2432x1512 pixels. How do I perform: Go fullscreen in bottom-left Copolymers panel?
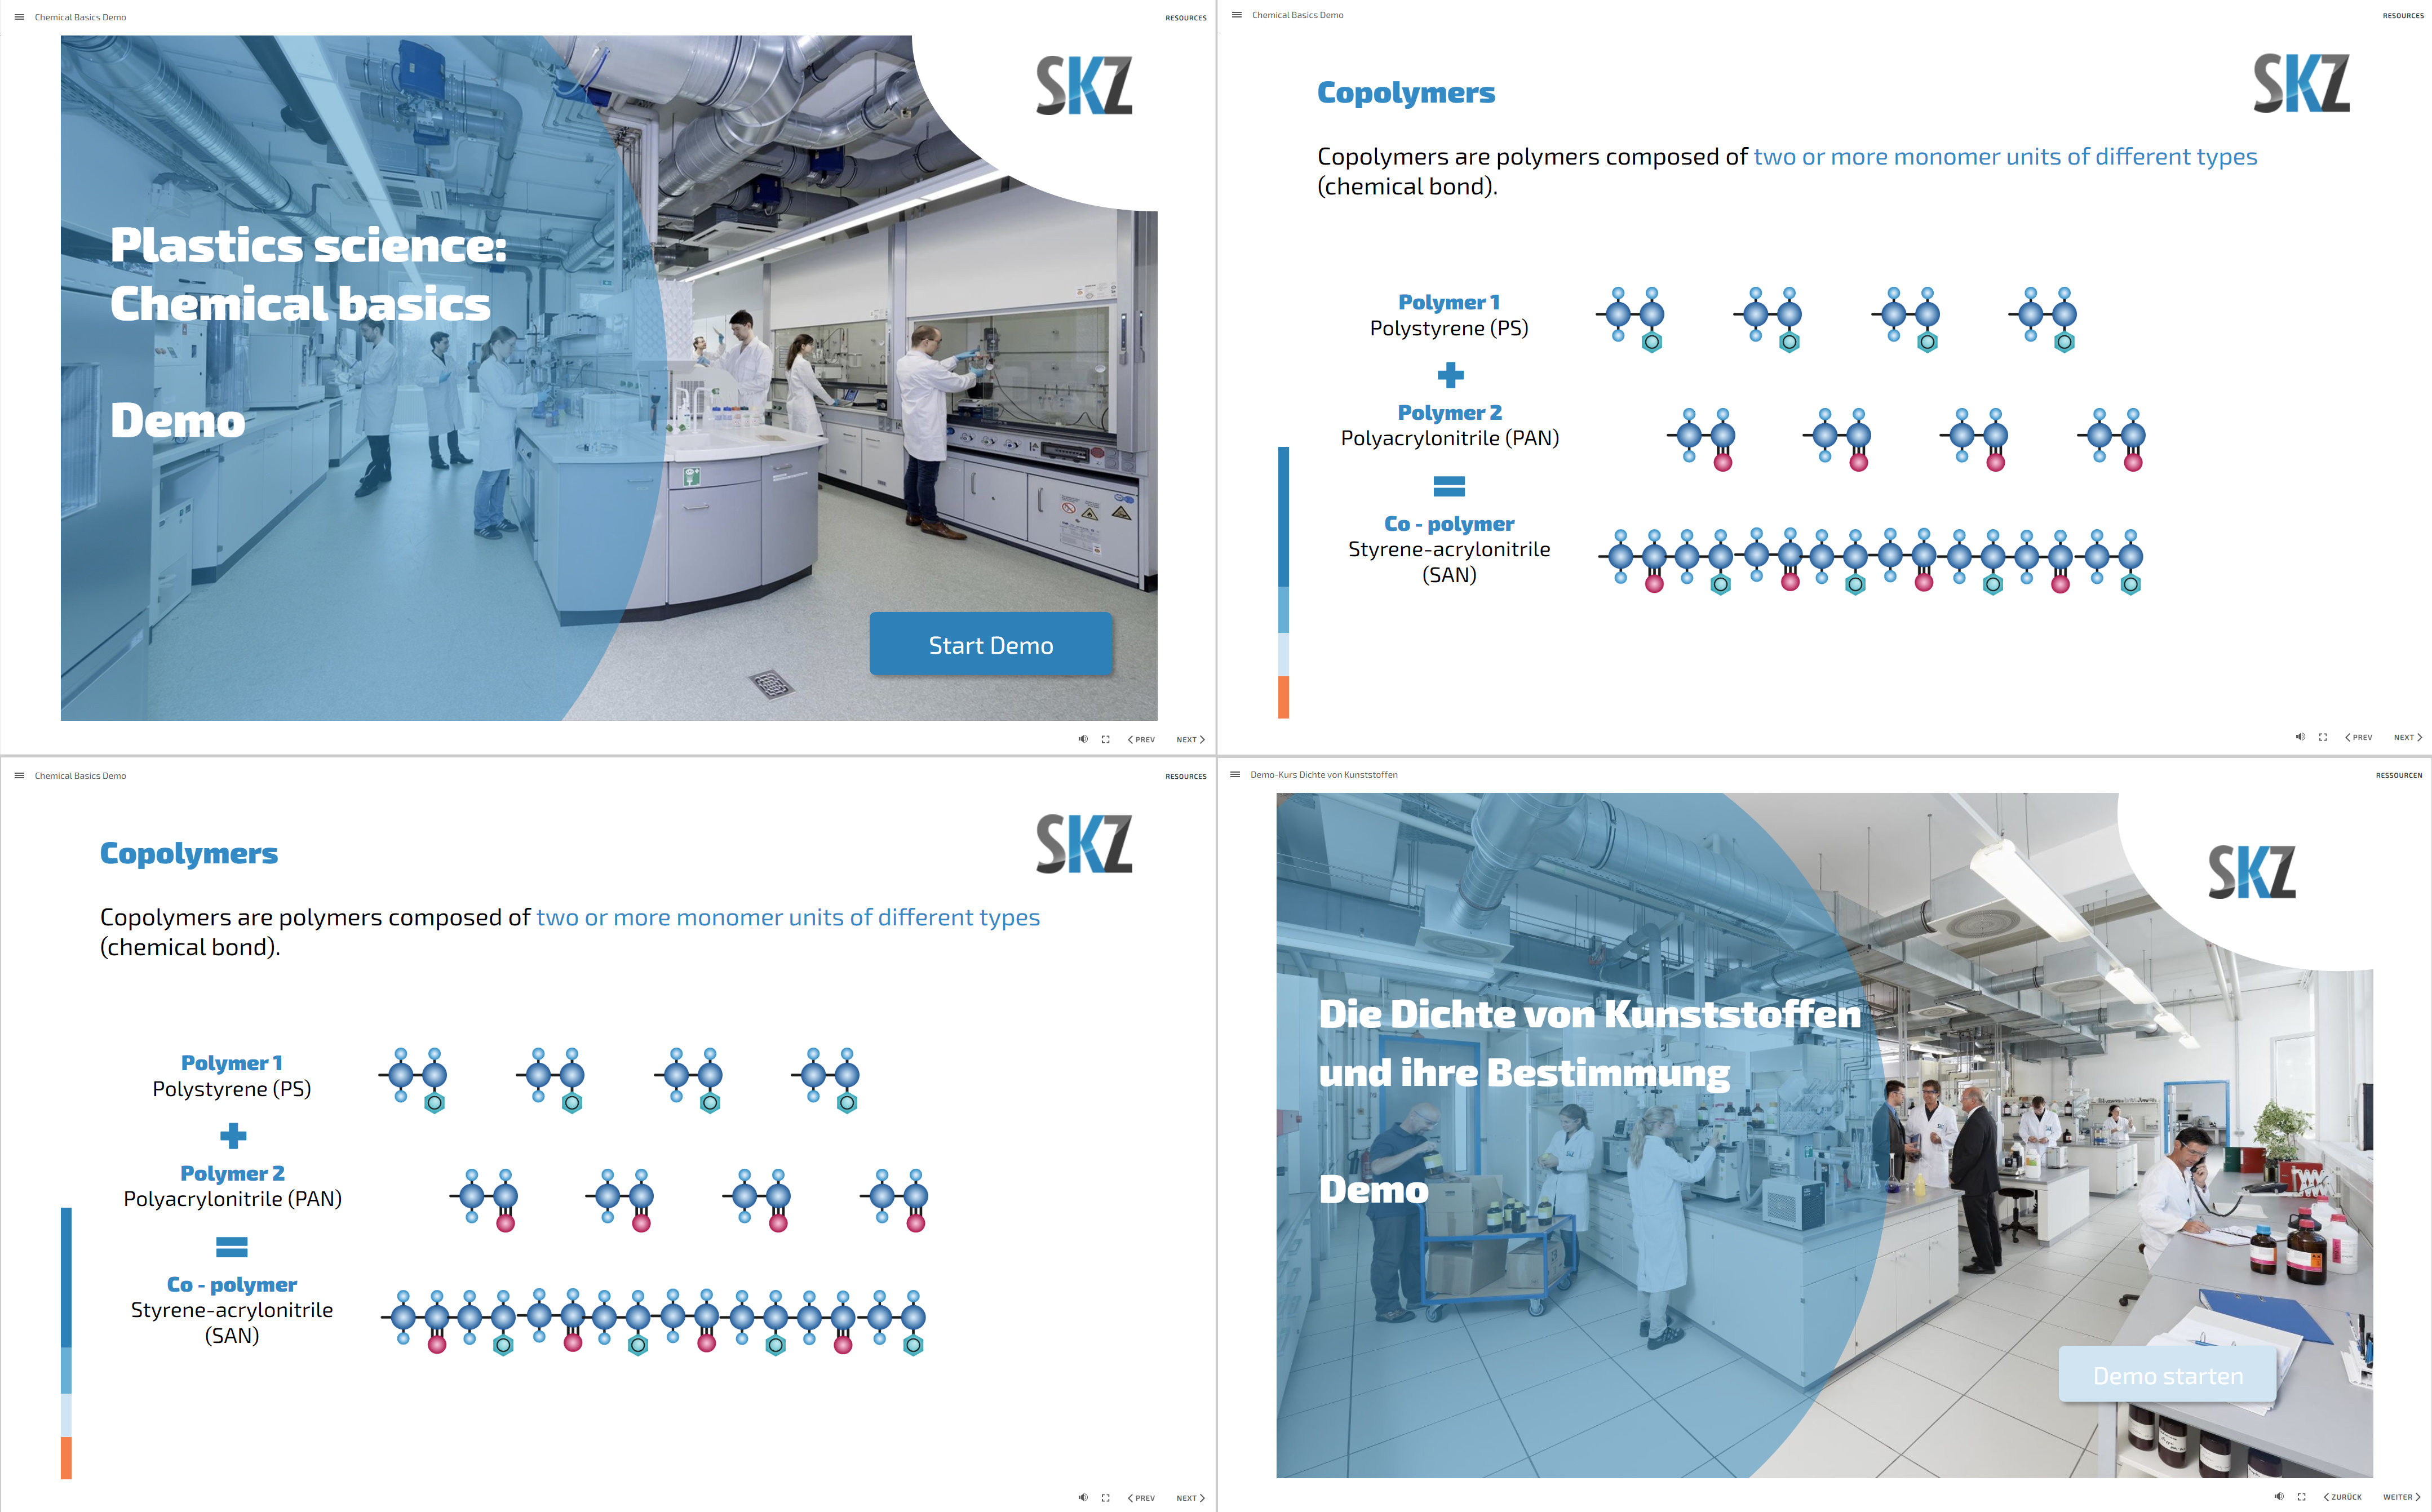1105,1497
